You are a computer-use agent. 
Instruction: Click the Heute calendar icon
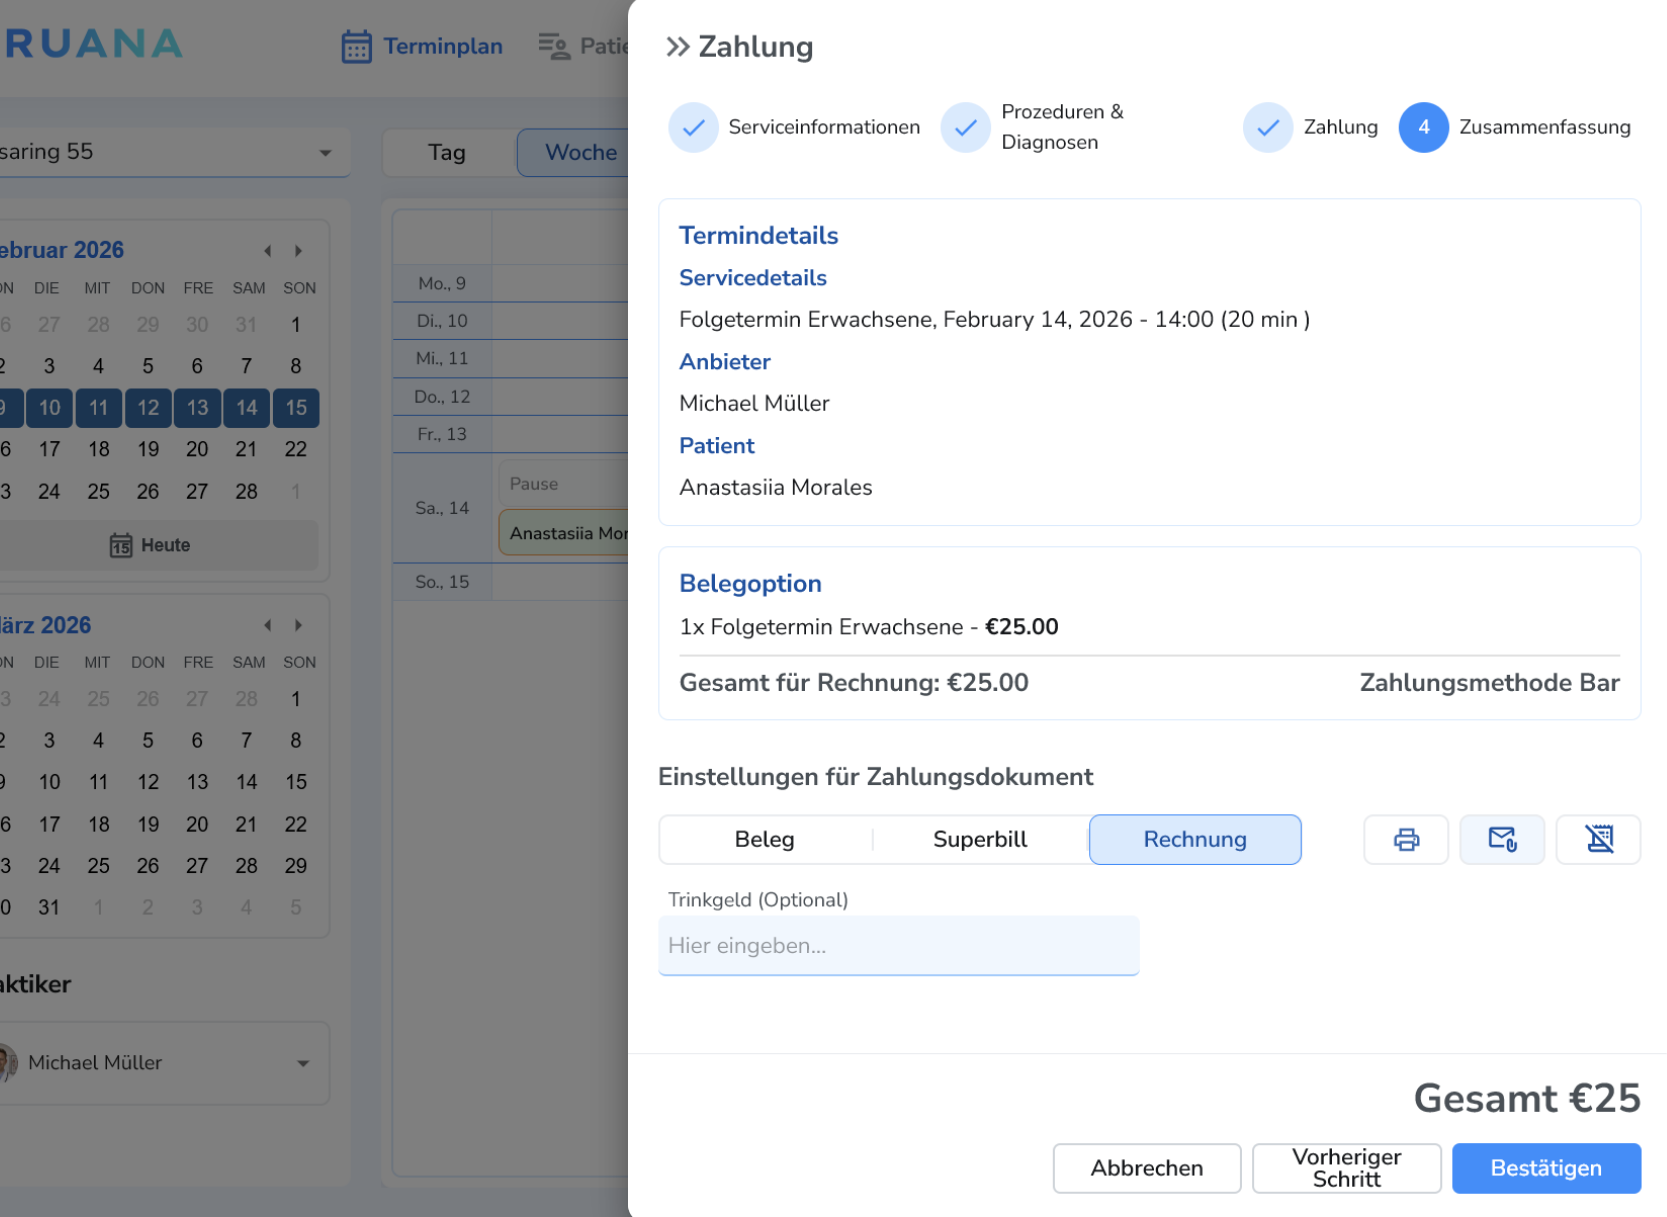[x=121, y=545]
